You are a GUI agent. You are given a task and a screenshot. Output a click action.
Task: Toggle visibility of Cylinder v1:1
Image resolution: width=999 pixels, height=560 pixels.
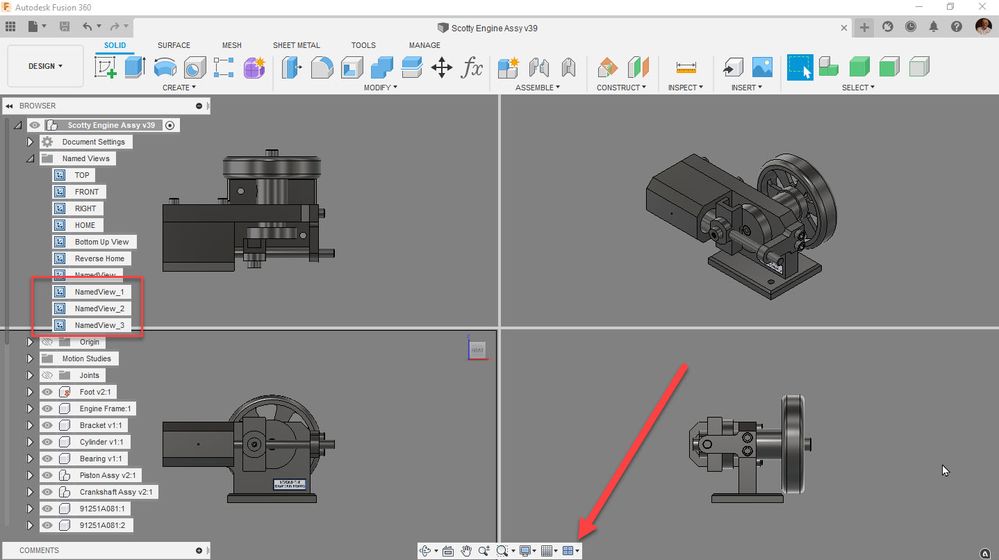click(47, 442)
